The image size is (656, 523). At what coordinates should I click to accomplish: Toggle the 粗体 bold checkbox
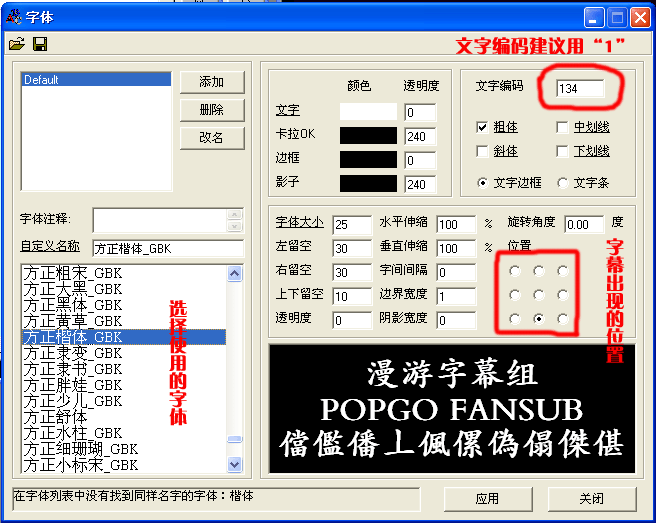point(482,127)
